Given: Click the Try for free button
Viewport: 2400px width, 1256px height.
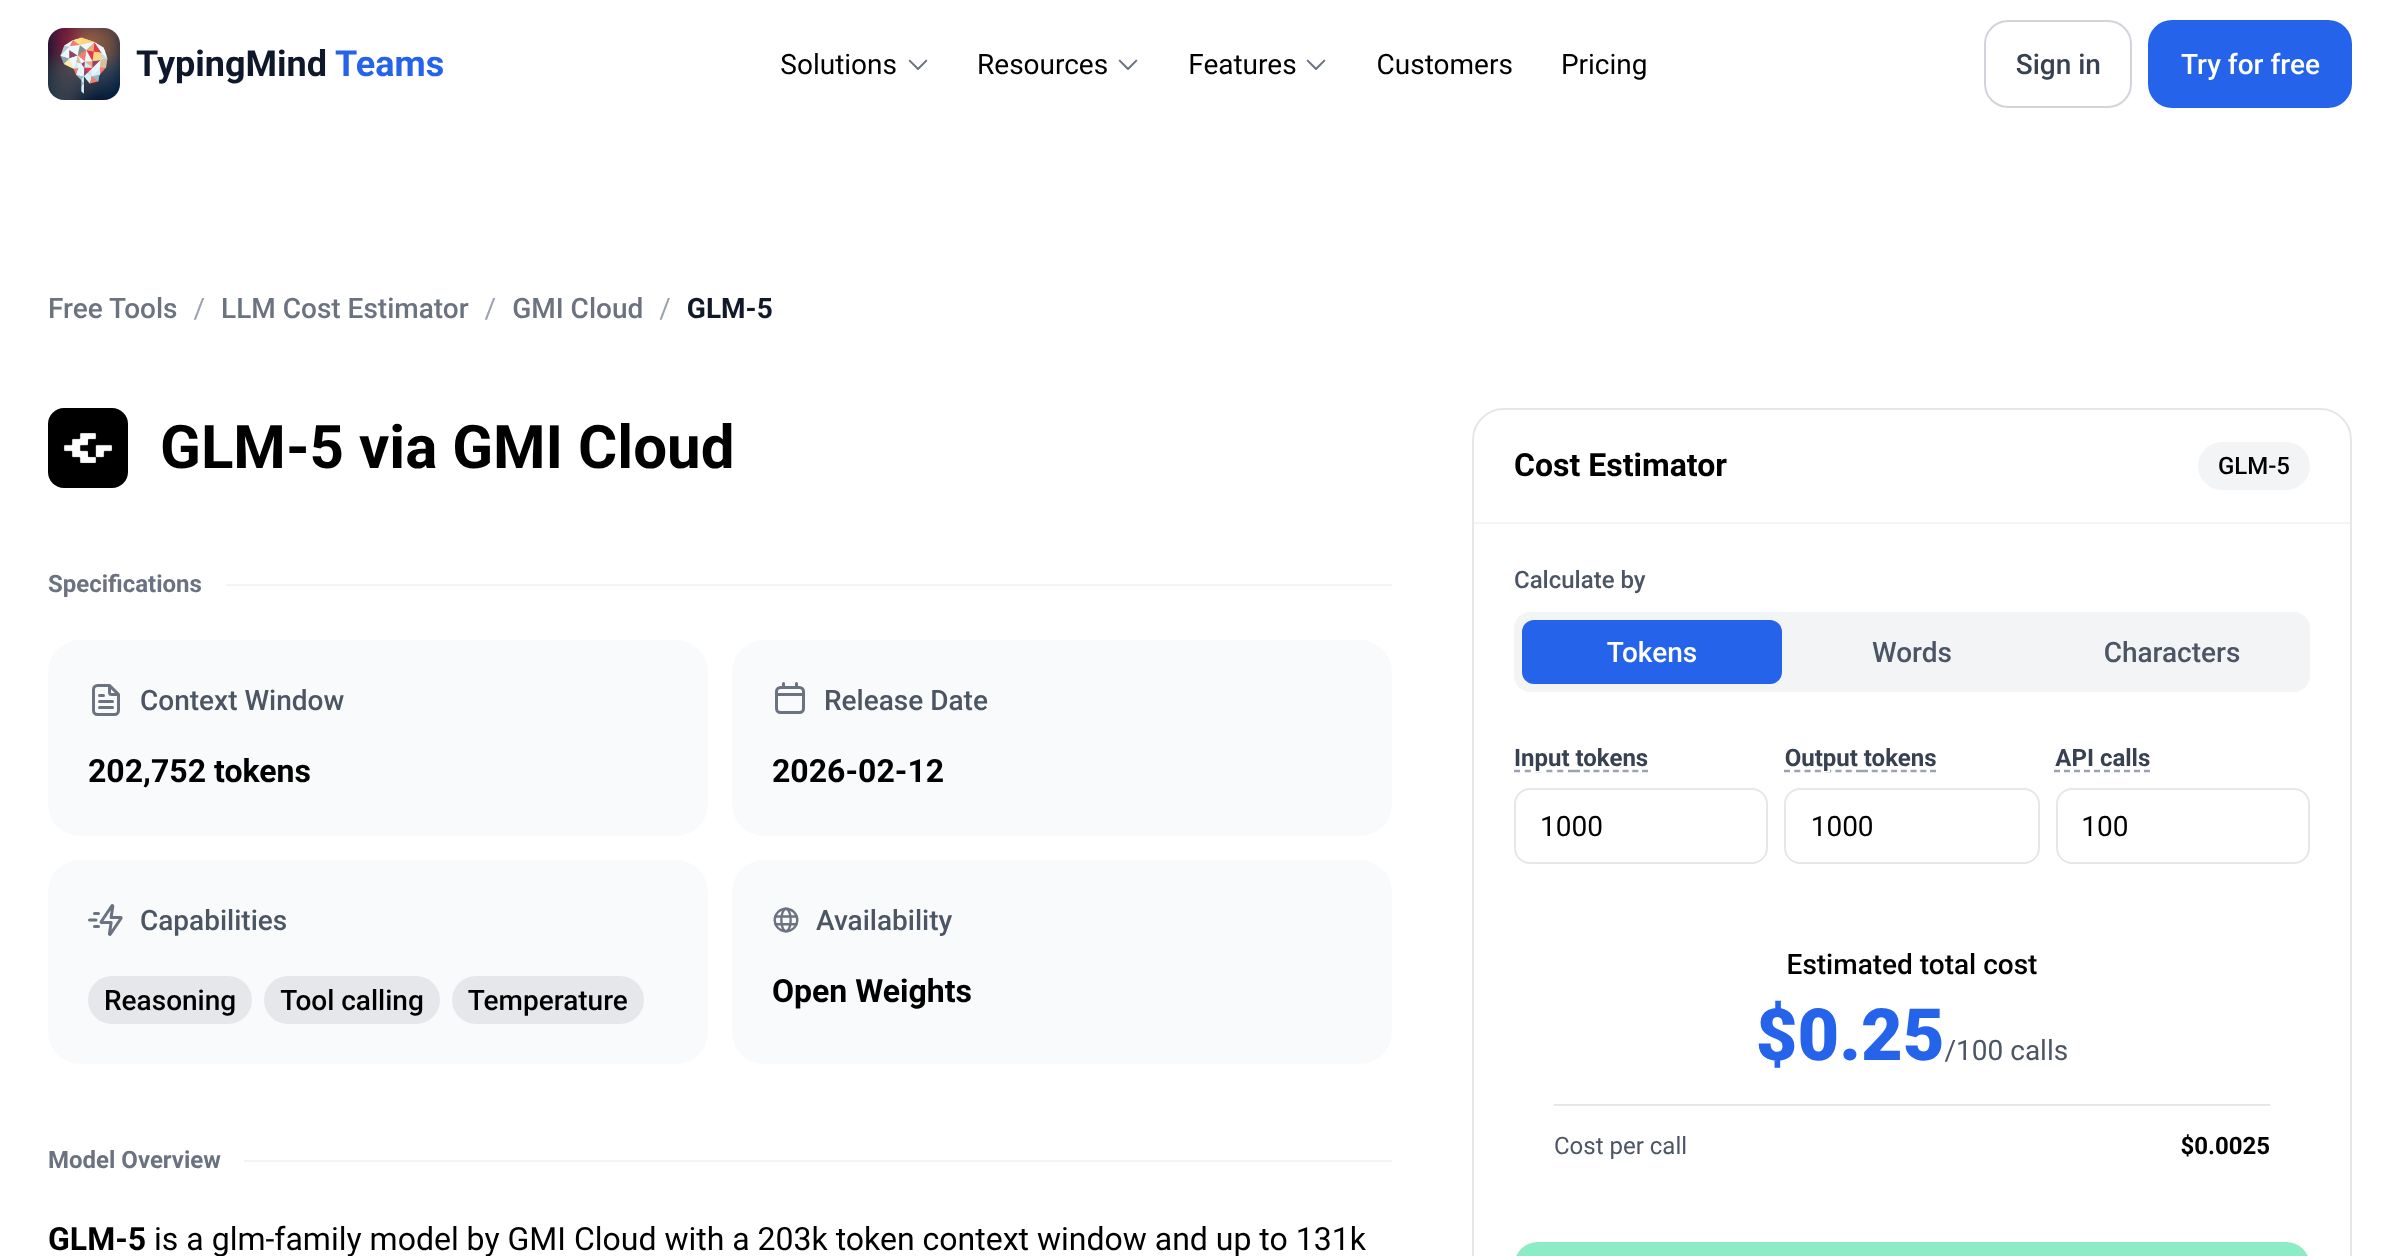Looking at the screenshot, I should [2250, 64].
